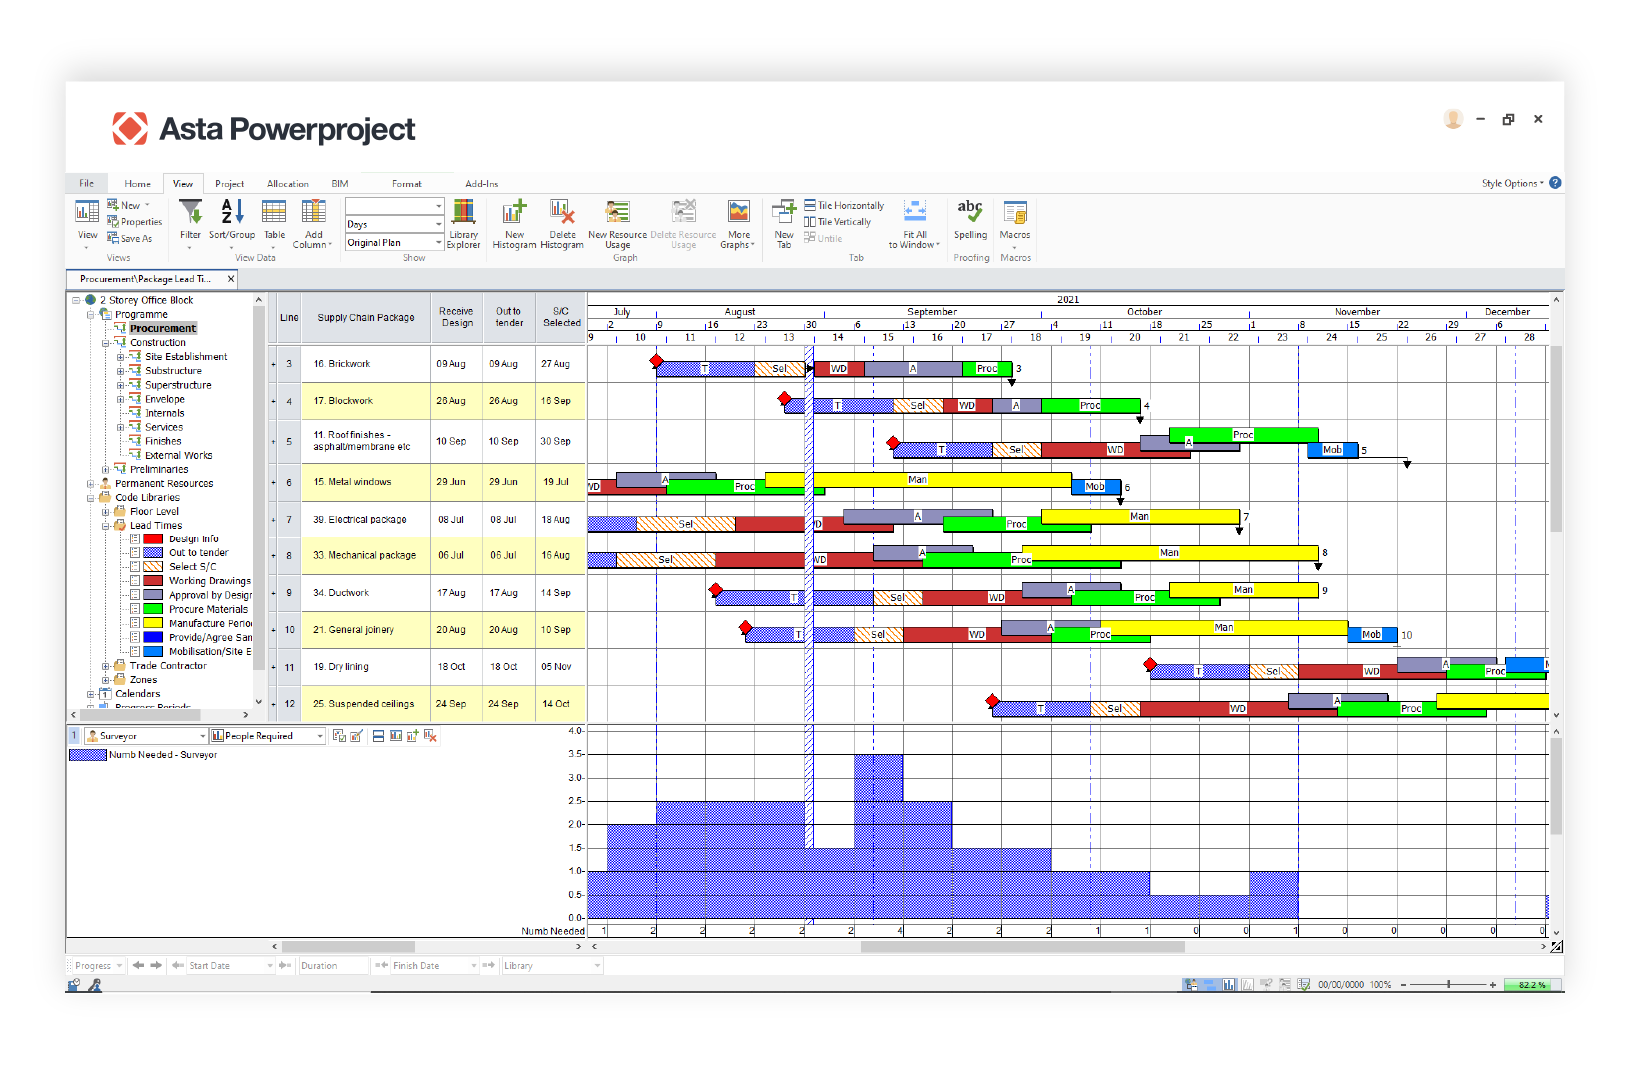
Task: Click the blue Provide/Agree Samples color swatch
Action: (x=153, y=637)
